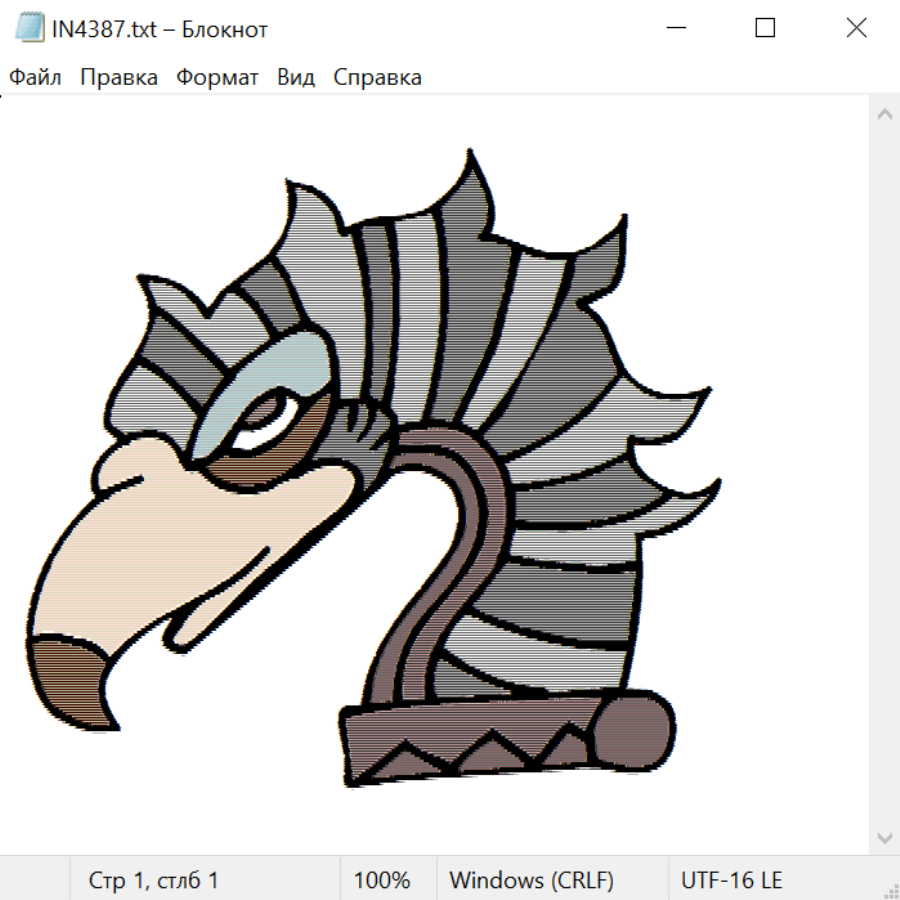Maximize the Блокнот window
Image resolution: width=900 pixels, height=900 pixels.
pyautogui.click(x=765, y=29)
